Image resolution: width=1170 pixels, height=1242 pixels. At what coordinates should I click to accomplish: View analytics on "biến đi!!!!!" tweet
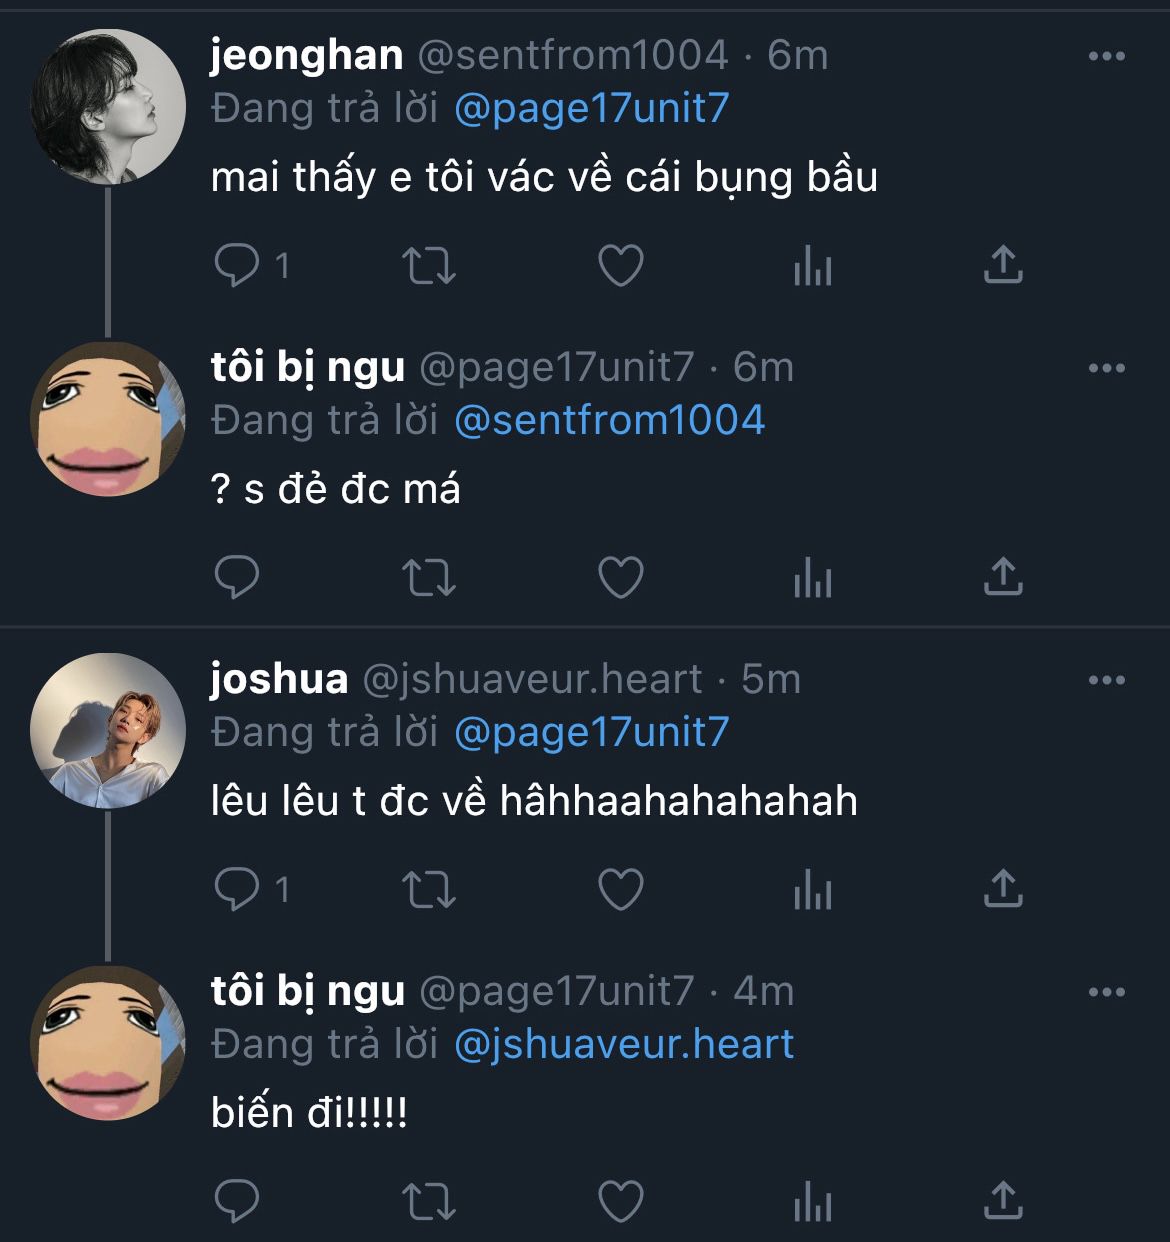point(812,1202)
